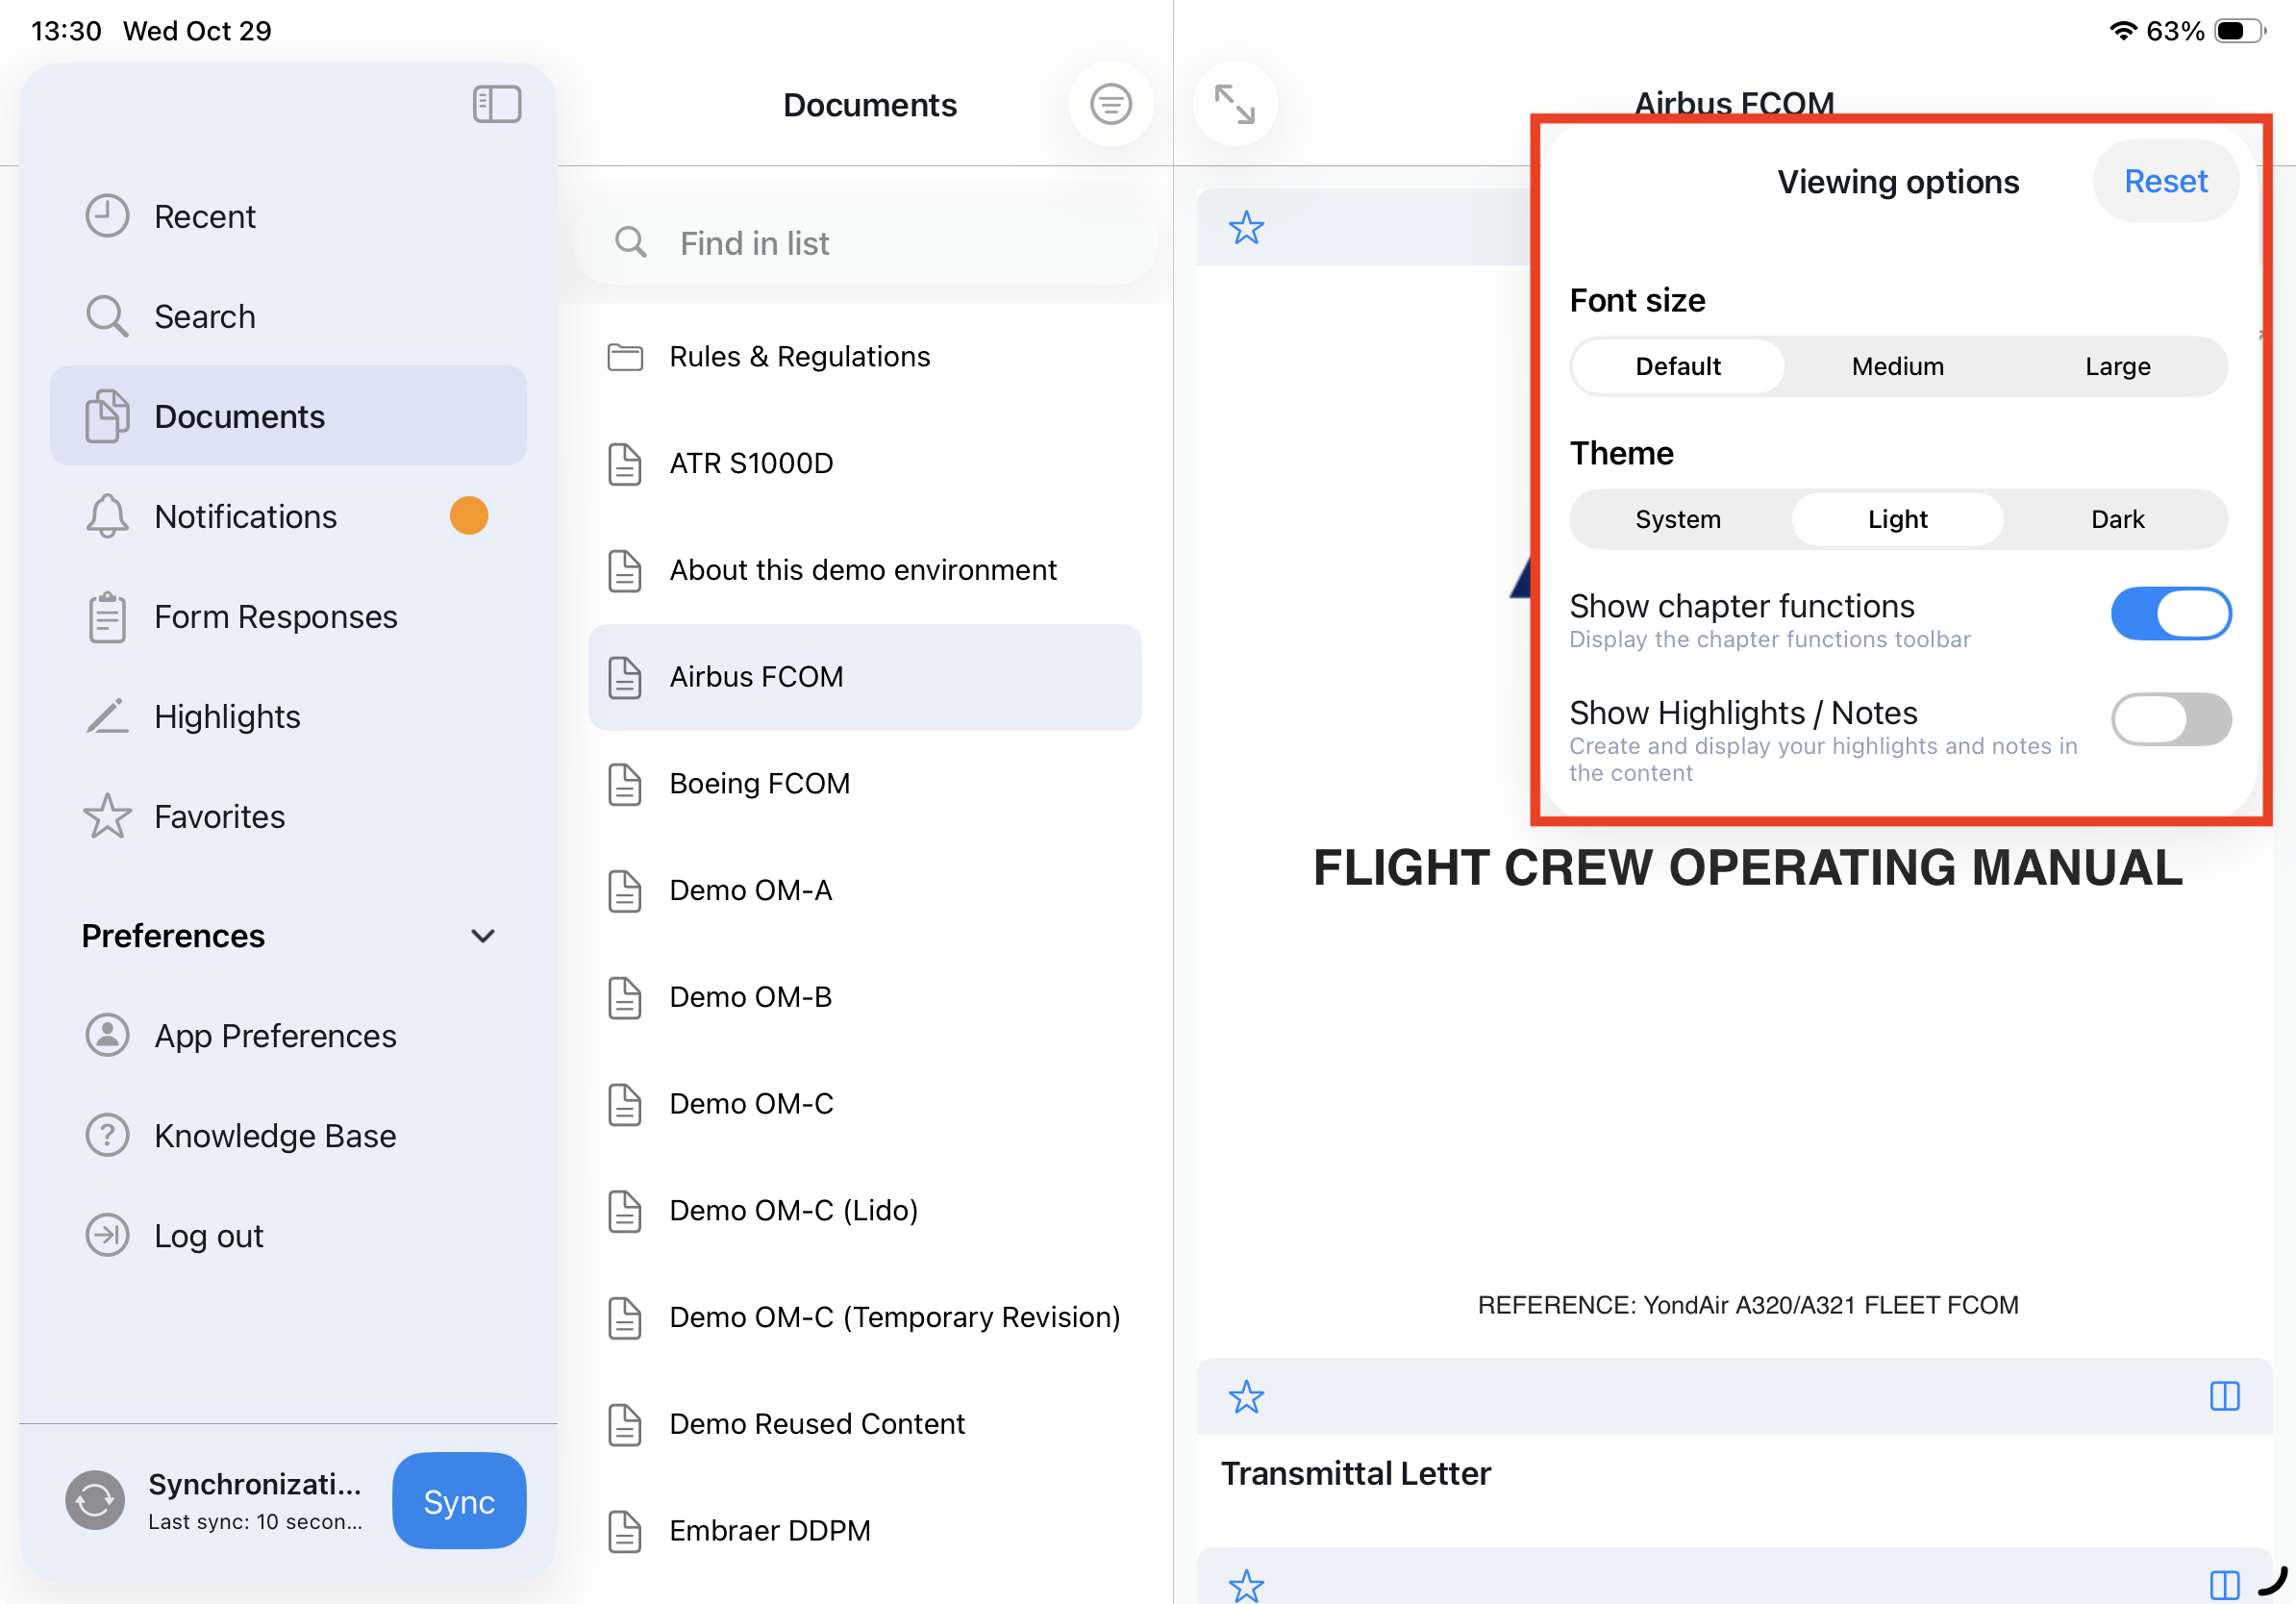Image resolution: width=2296 pixels, height=1604 pixels.
Task: Choose Medium font size
Action: coord(1897,366)
